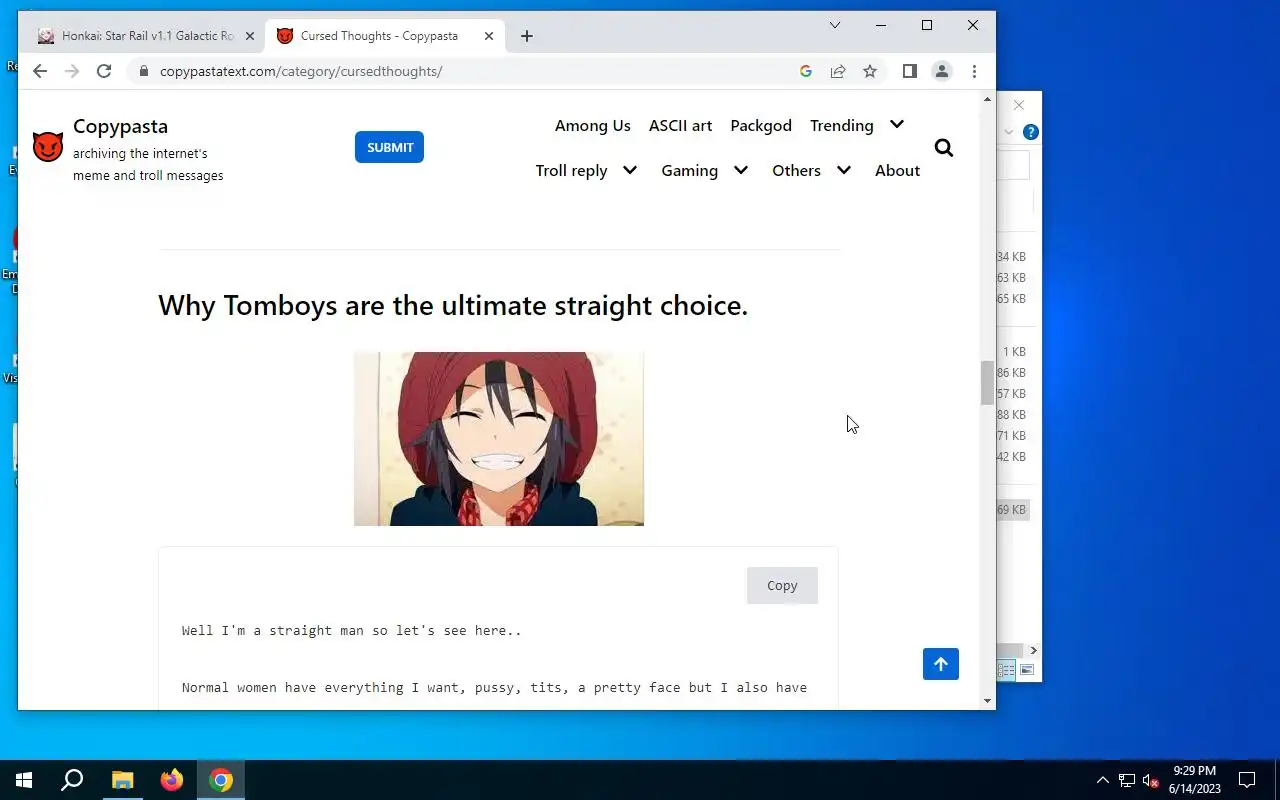Click the share page icon in address bar
The height and width of the screenshot is (800, 1280).
pyautogui.click(x=838, y=71)
